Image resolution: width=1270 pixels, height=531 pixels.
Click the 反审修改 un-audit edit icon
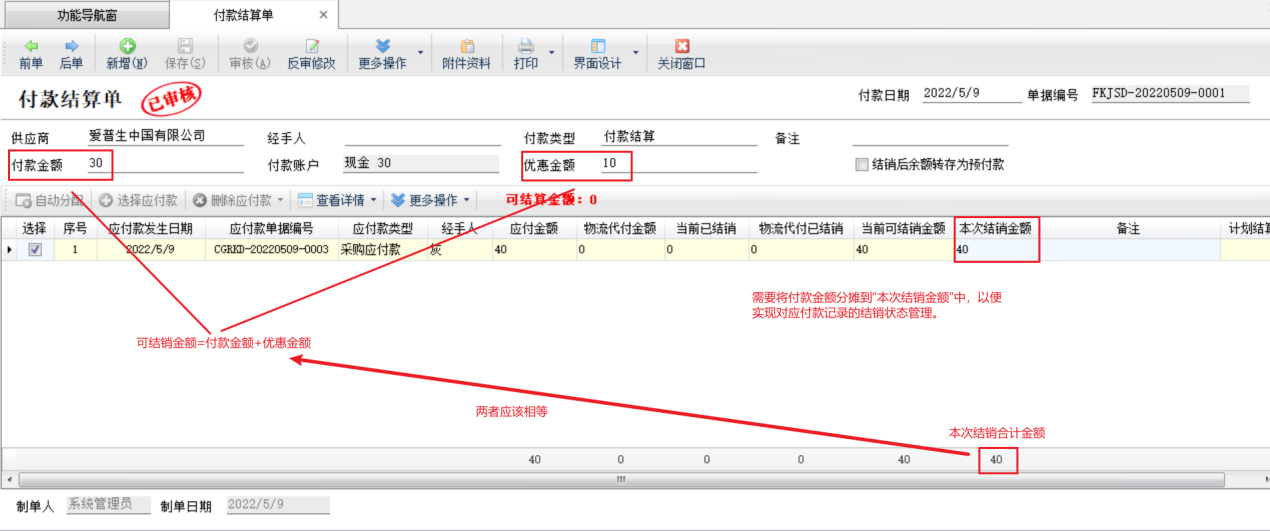point(312,47)
